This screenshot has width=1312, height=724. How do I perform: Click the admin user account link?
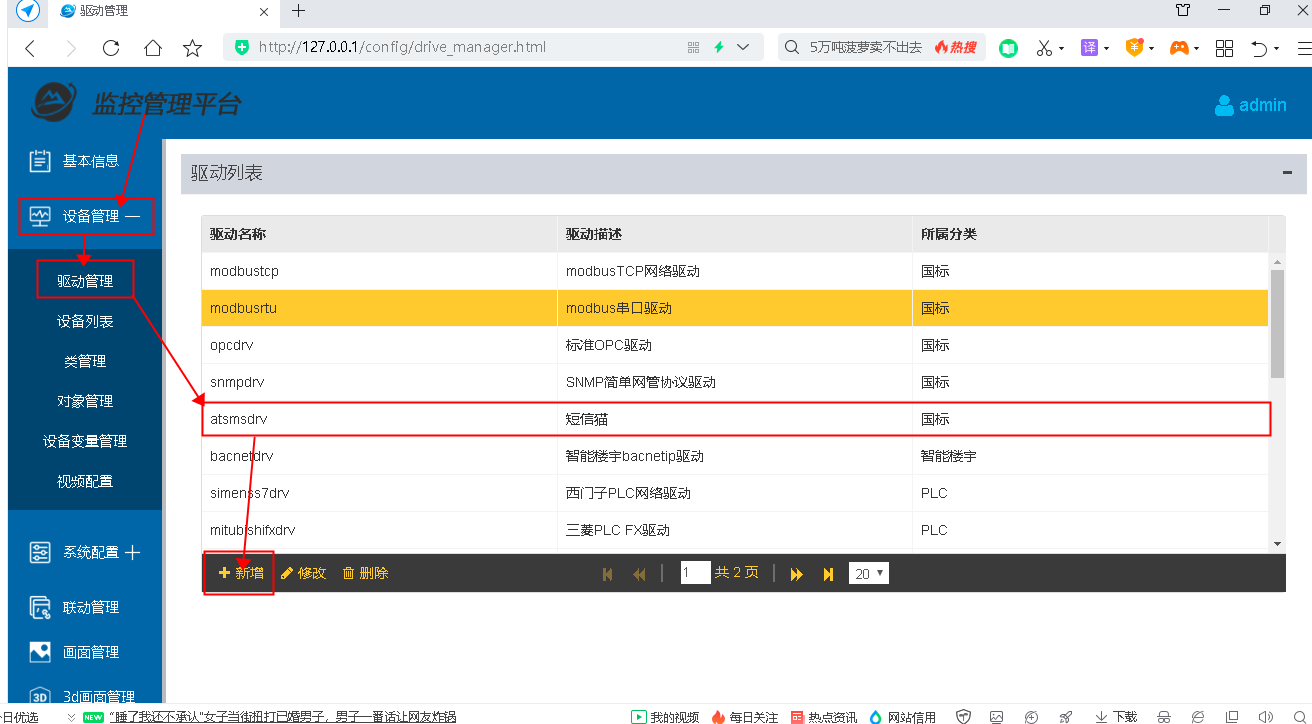point(1250,104)
